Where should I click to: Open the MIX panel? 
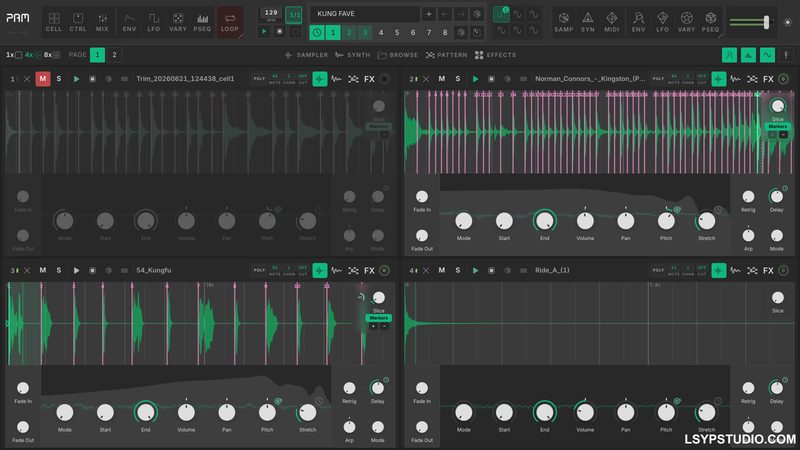point(102,22)
